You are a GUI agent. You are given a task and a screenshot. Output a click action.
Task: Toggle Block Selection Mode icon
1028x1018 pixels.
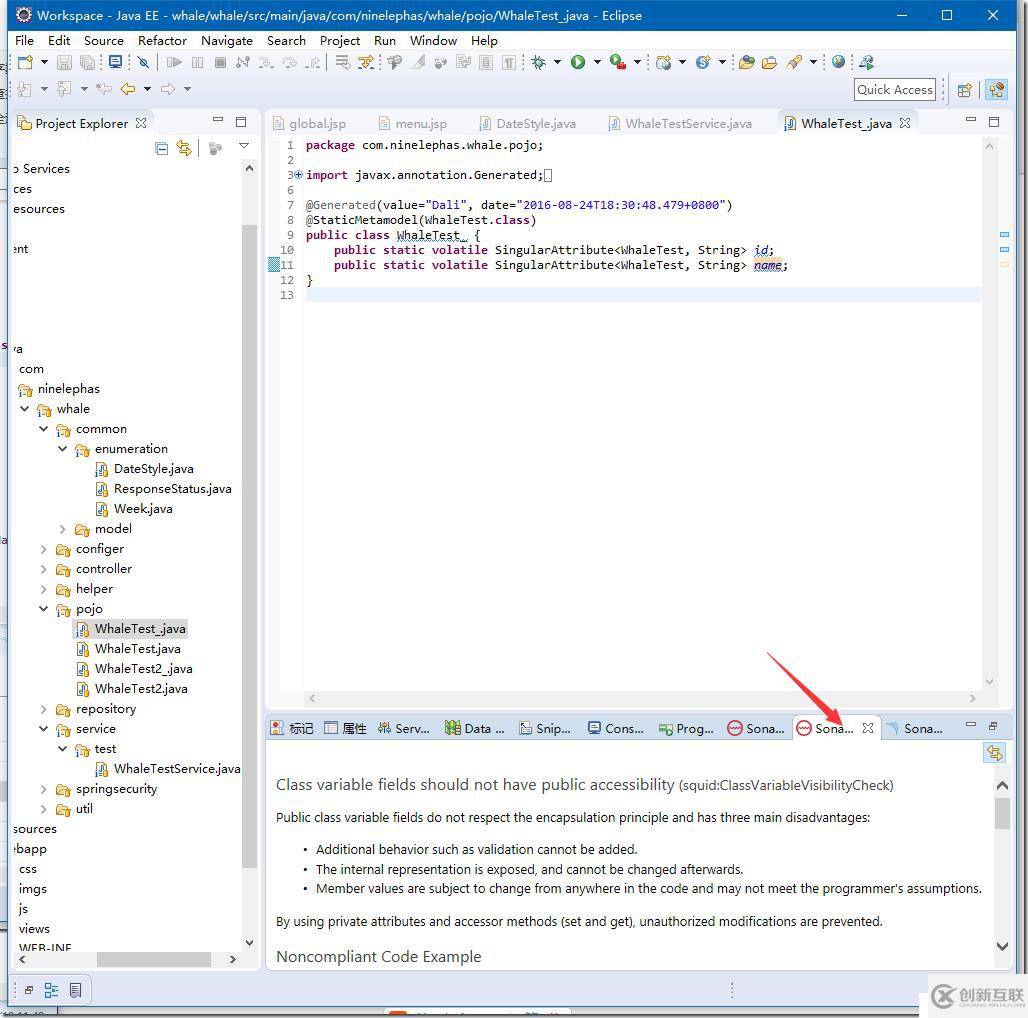pos(486,62)
